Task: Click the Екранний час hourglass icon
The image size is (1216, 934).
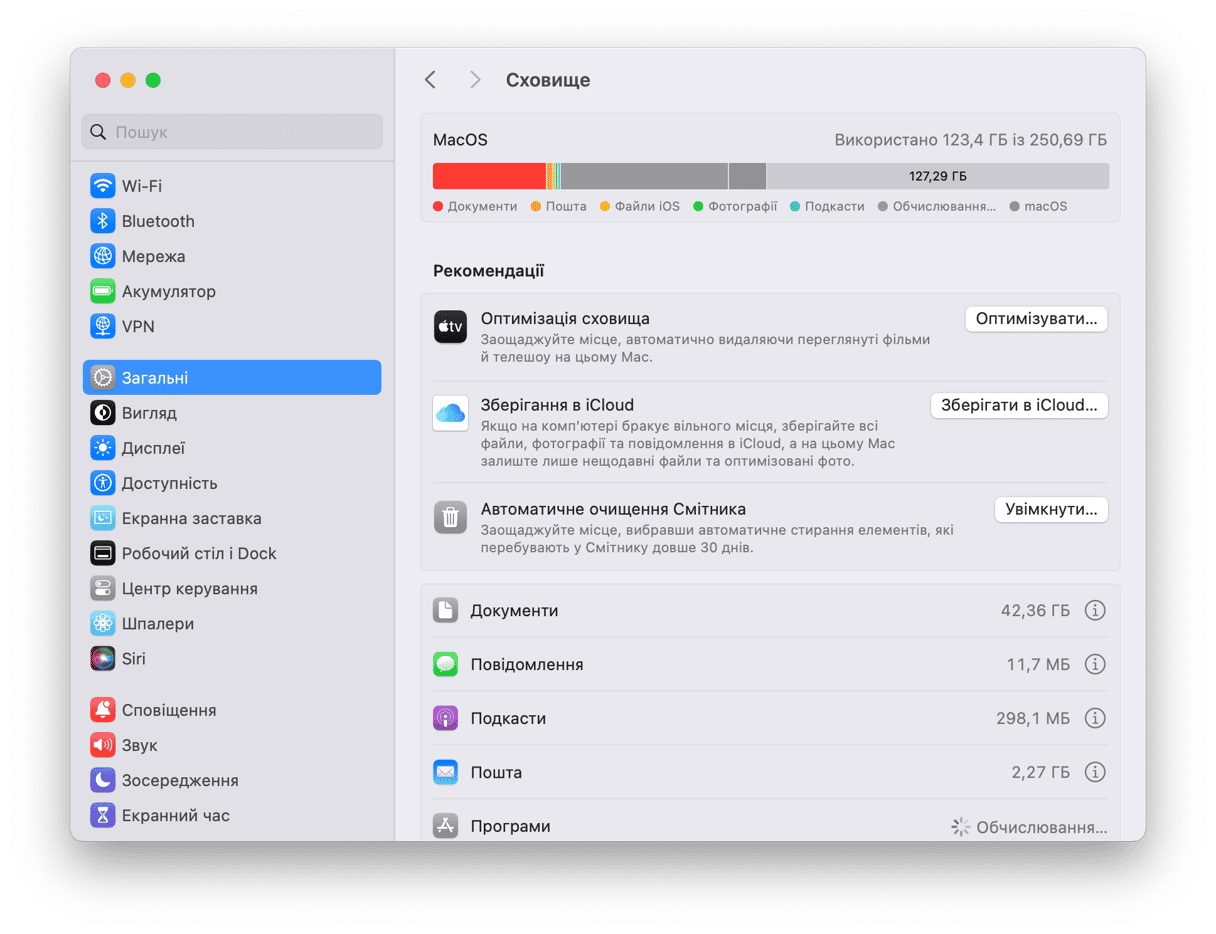Action: 102,815
